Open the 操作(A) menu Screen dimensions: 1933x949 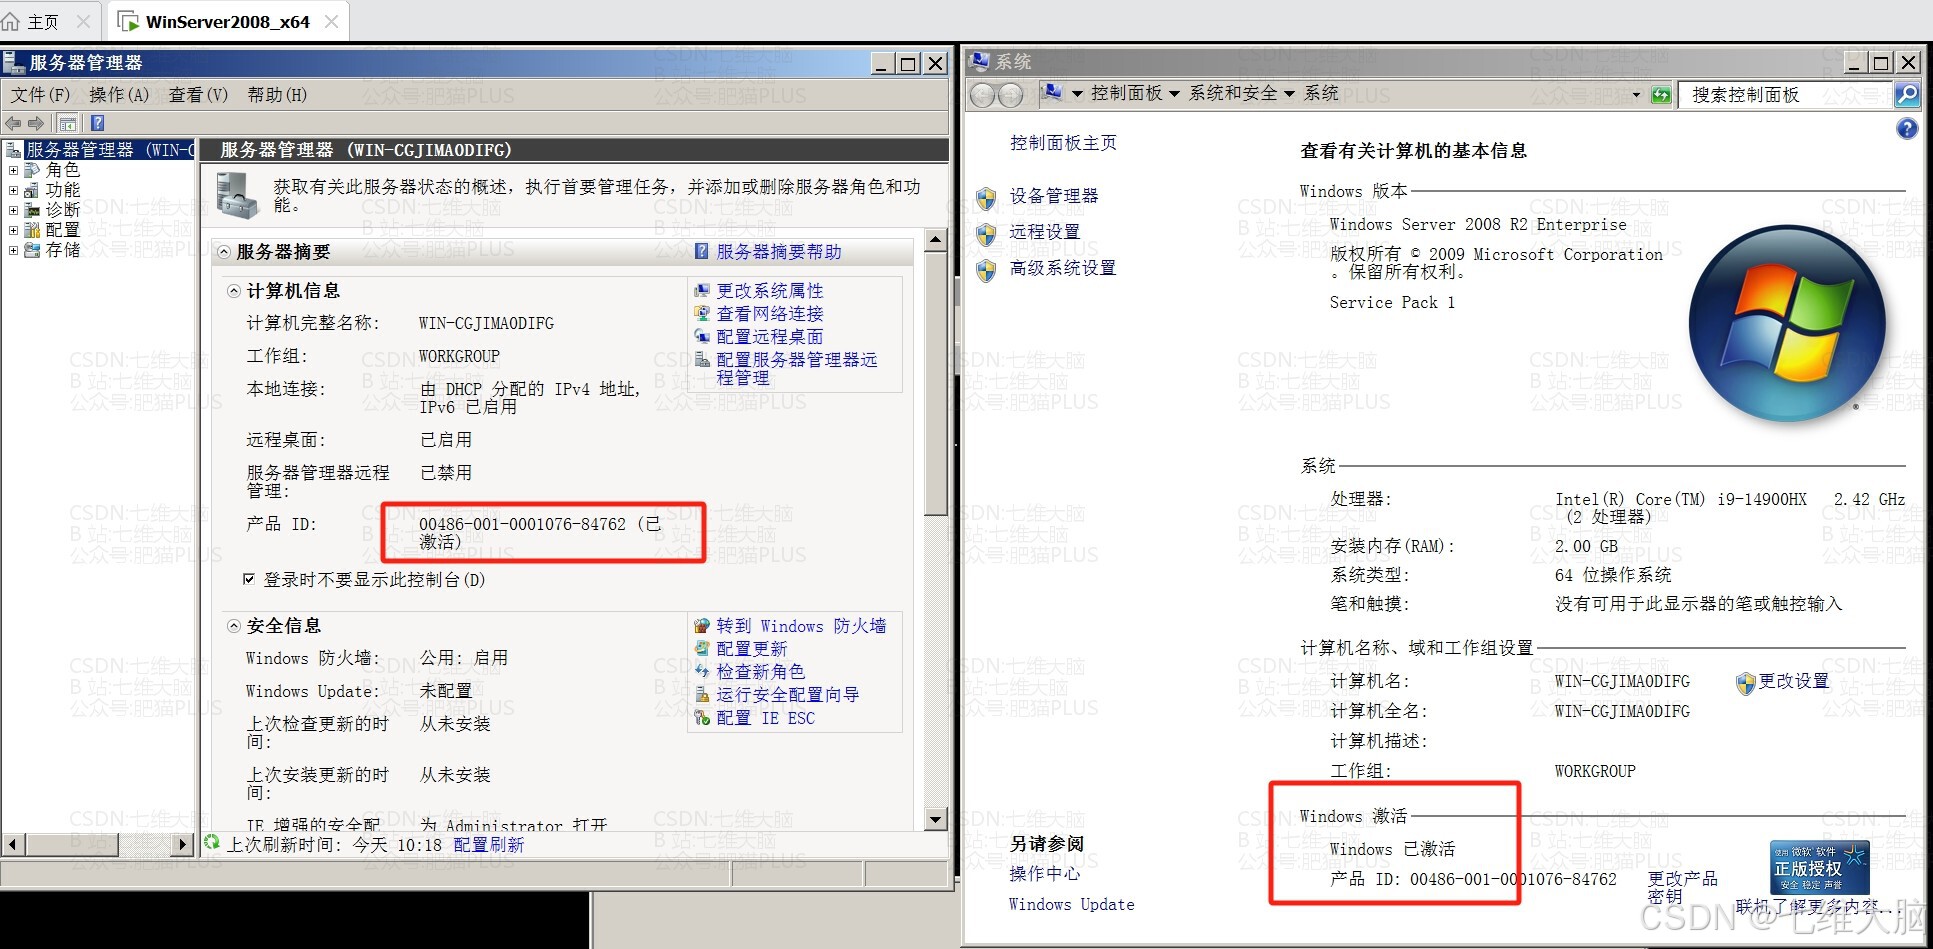[x=119, y=95]
